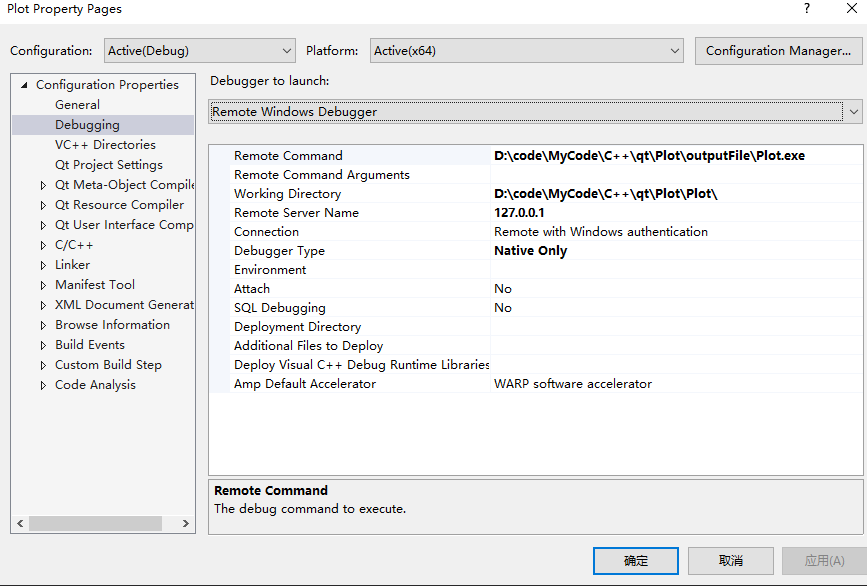Image resolution: width=867 pixels, height=586 pixels.
Task: Expand the Linker node
Action: click(x=43, y=265)
